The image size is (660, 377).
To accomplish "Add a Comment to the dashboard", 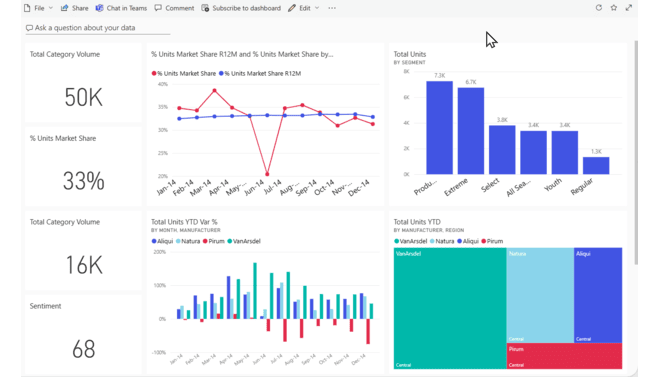I will [x=174, y=8].
